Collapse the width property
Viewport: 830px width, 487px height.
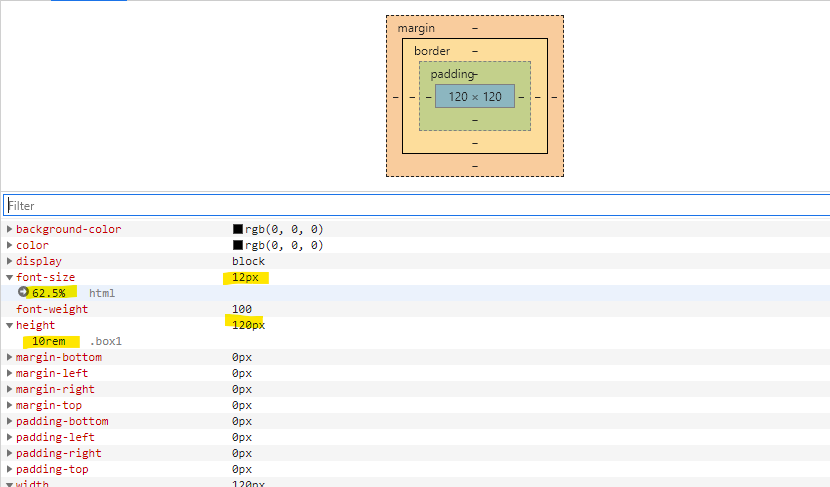(9, 484)
